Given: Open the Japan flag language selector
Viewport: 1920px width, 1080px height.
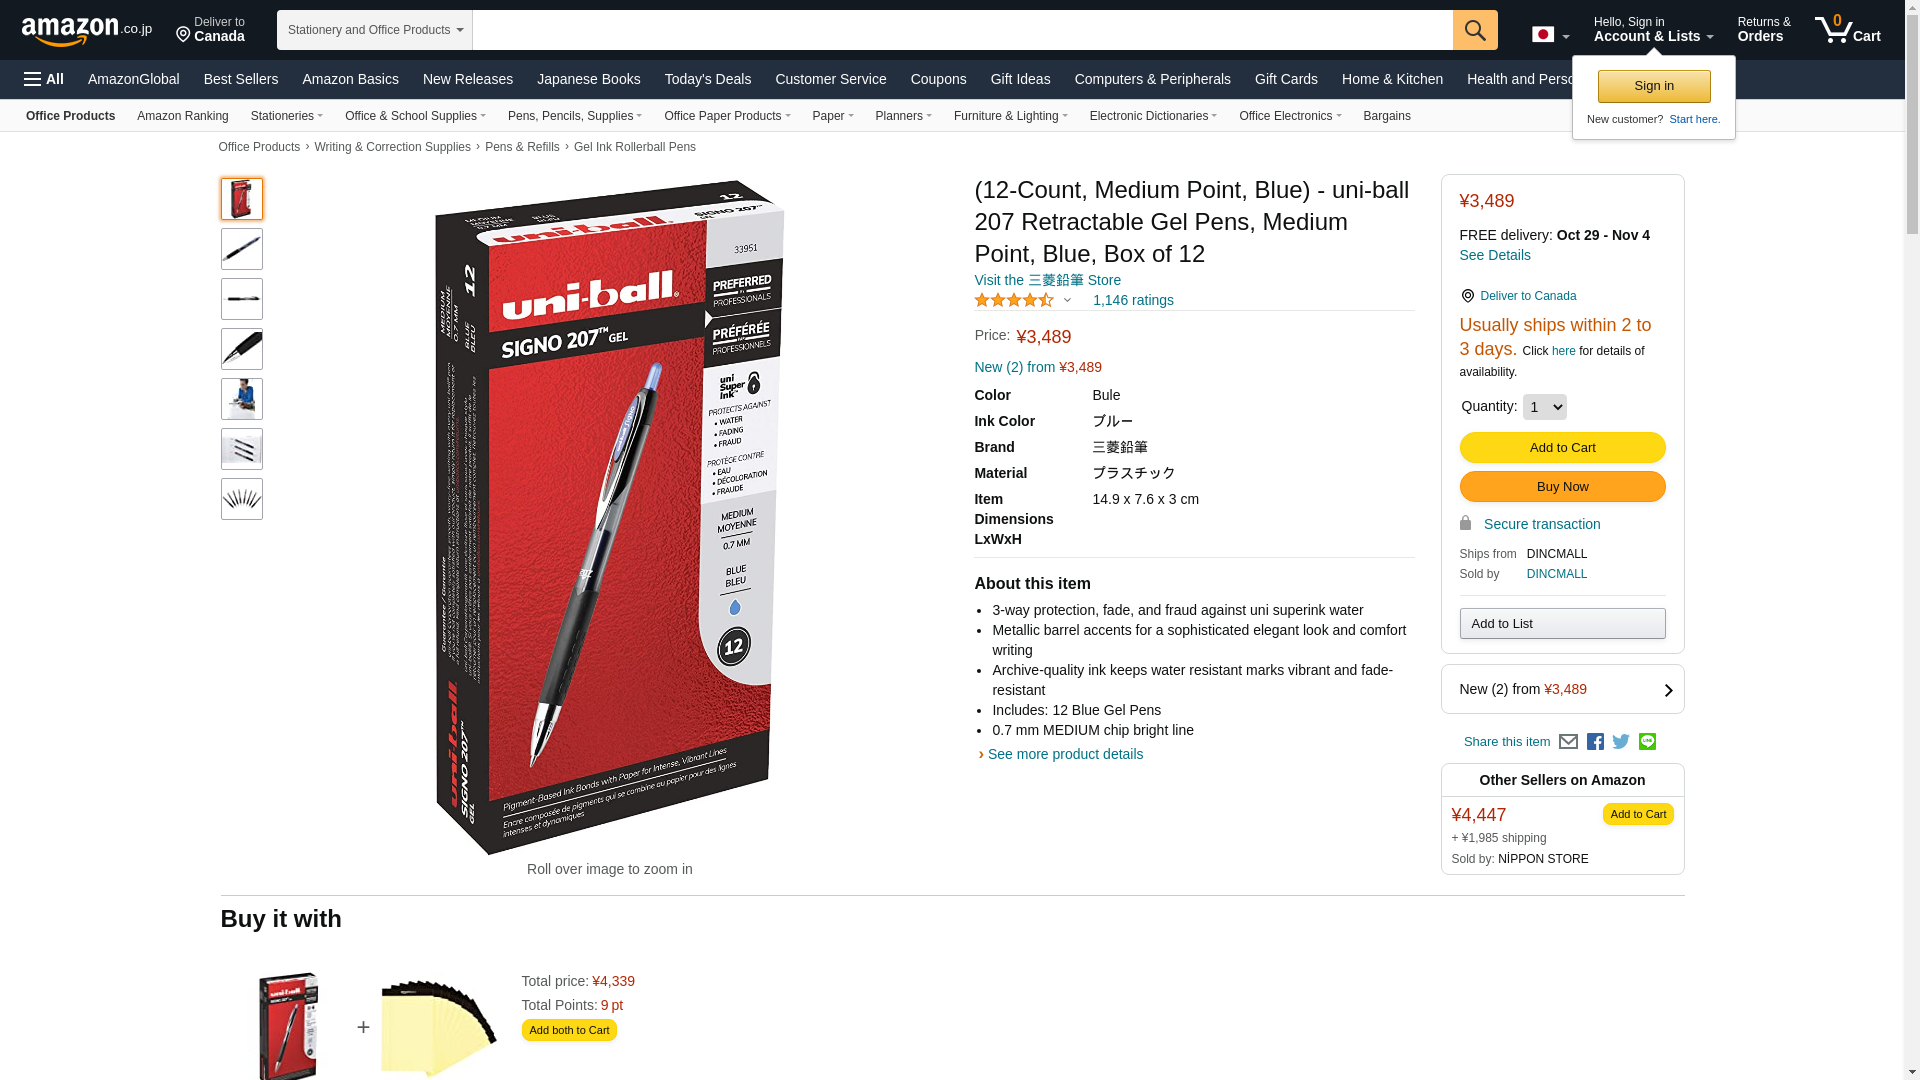Looking at the screenshot, I should coord(1550,35).
